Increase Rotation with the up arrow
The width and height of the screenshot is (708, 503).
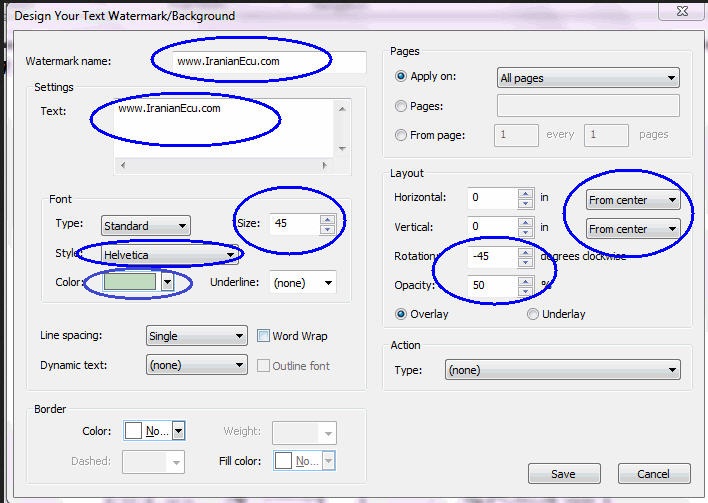[x=525, y=252]
